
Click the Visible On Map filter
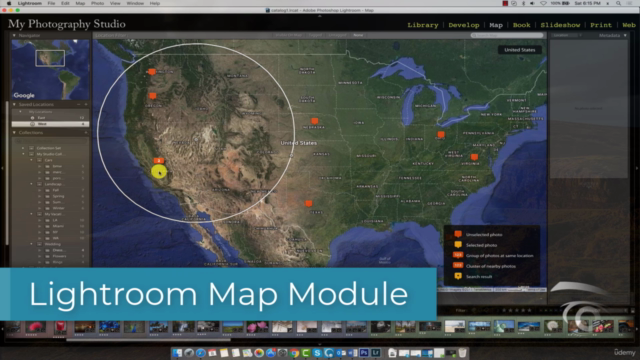click(289, 35)
